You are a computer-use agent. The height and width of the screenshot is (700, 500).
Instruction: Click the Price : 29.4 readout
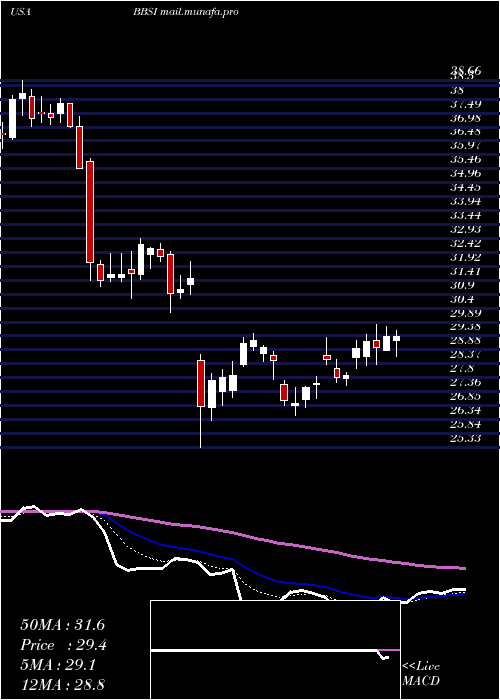pos(63,645)
